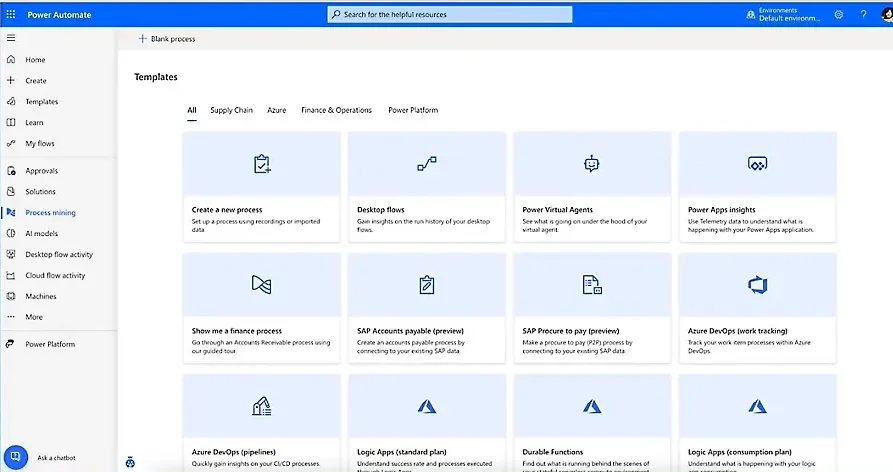The image size is (893, 472).
Task: Open the settings gear icon
Action: click(x=839, y=15)
